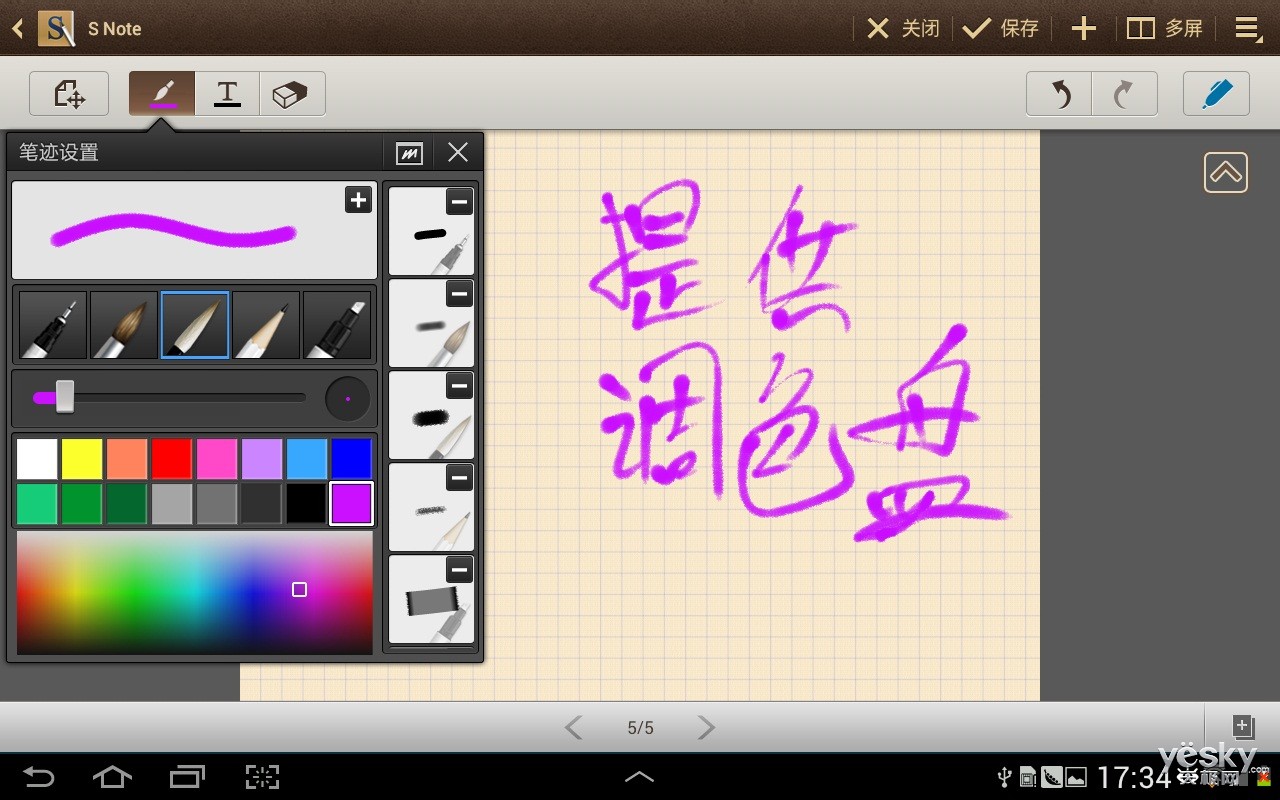The width and height of the screenshot is (1280, 800).
Task: Pick the light purple color swatch
Action: [x=262, y=459]
